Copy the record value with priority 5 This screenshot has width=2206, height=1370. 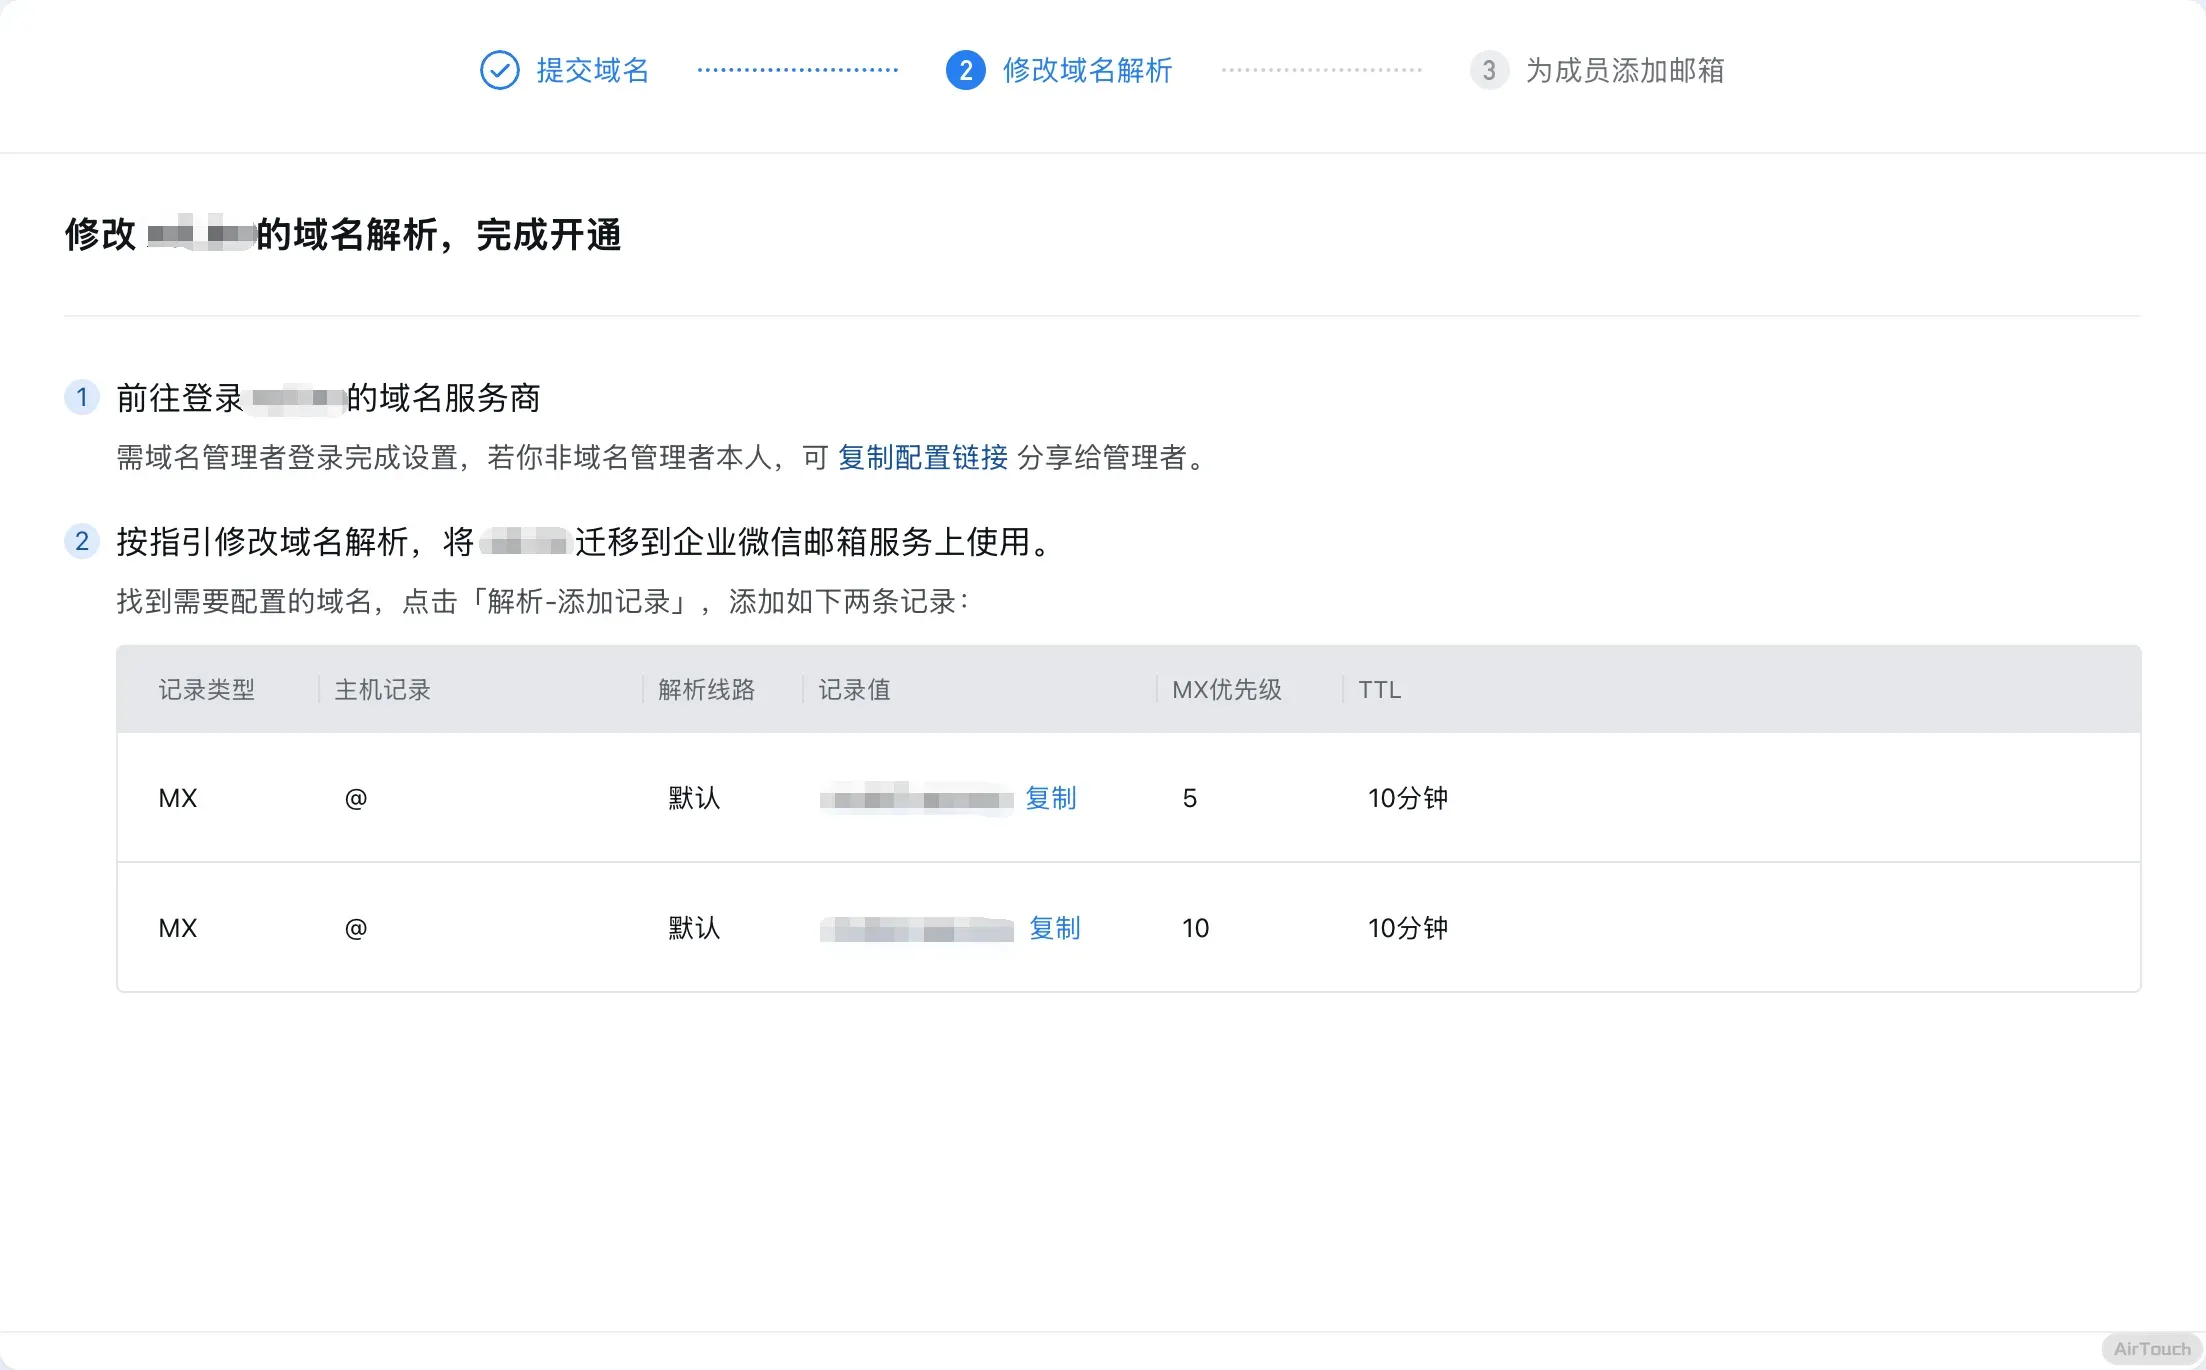1050,798
